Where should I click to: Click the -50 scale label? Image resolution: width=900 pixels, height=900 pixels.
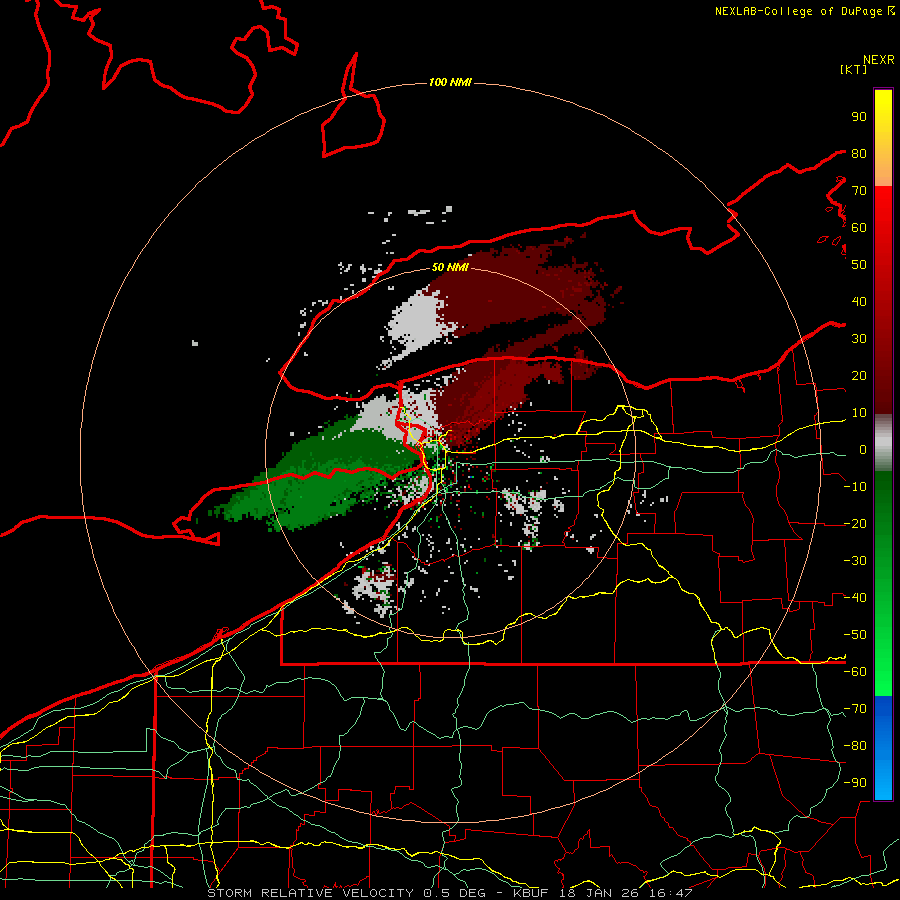(855, 635)
